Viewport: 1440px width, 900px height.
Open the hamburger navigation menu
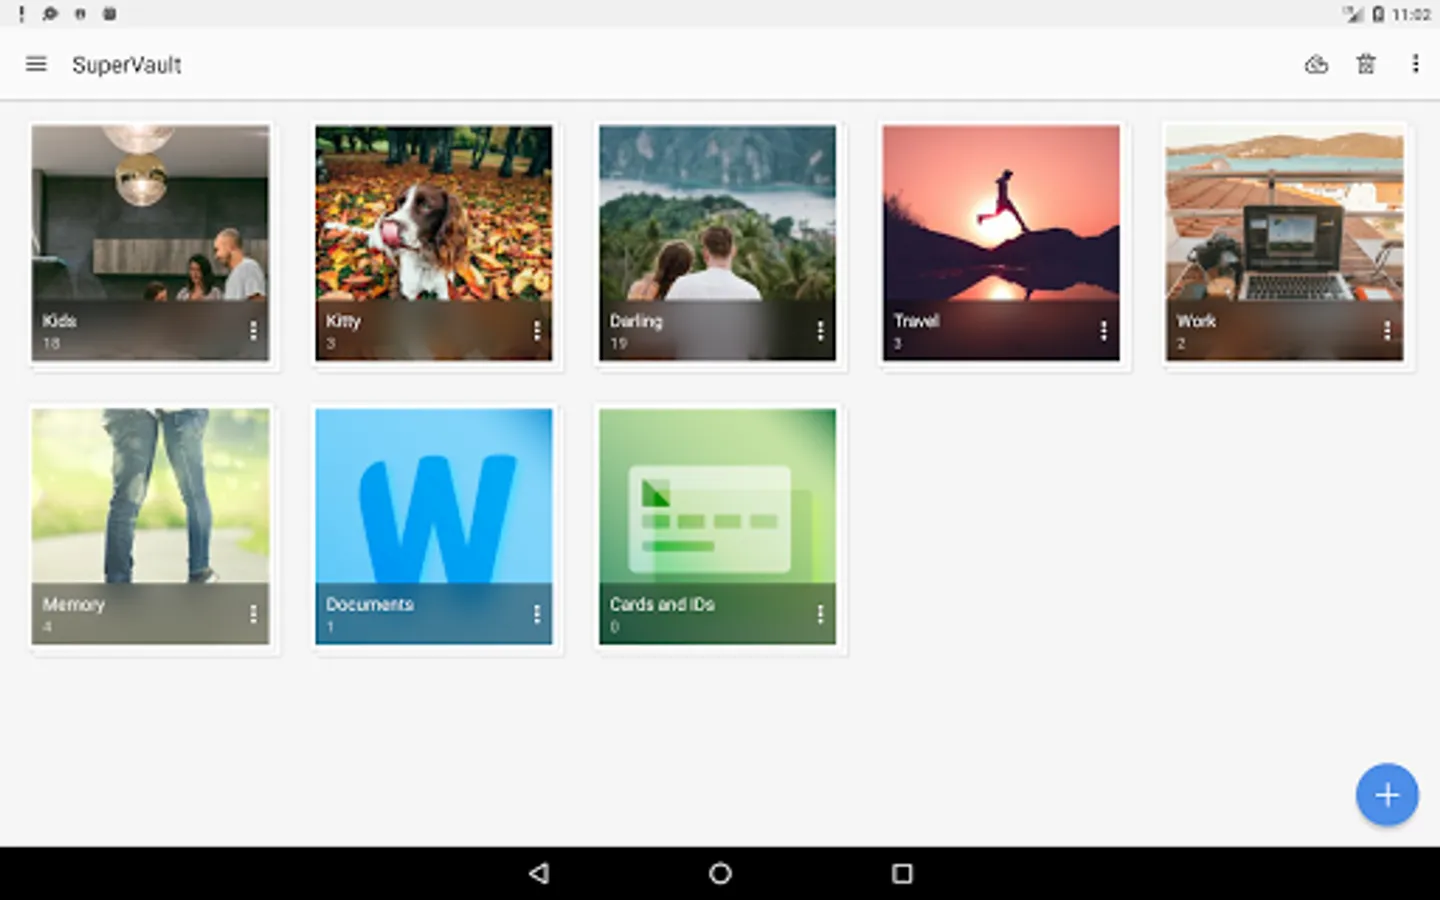click(x=36, y=64)
